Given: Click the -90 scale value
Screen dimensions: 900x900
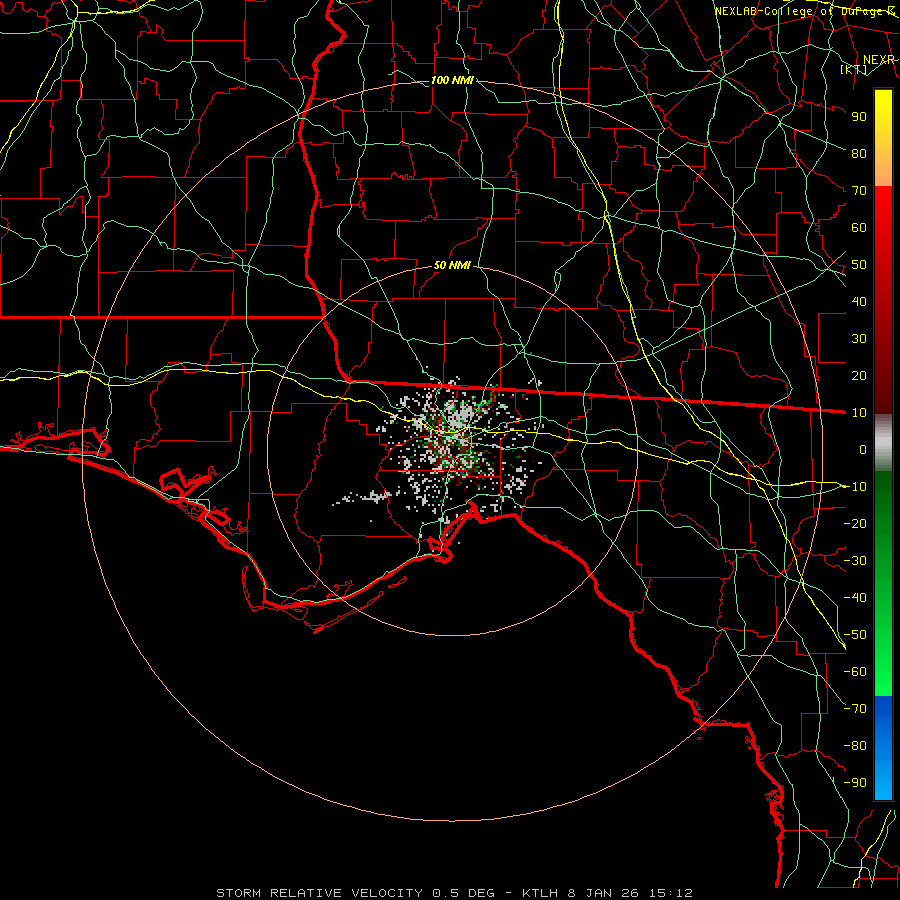Looking at the screenshot, I should click(x=855, y=783).
